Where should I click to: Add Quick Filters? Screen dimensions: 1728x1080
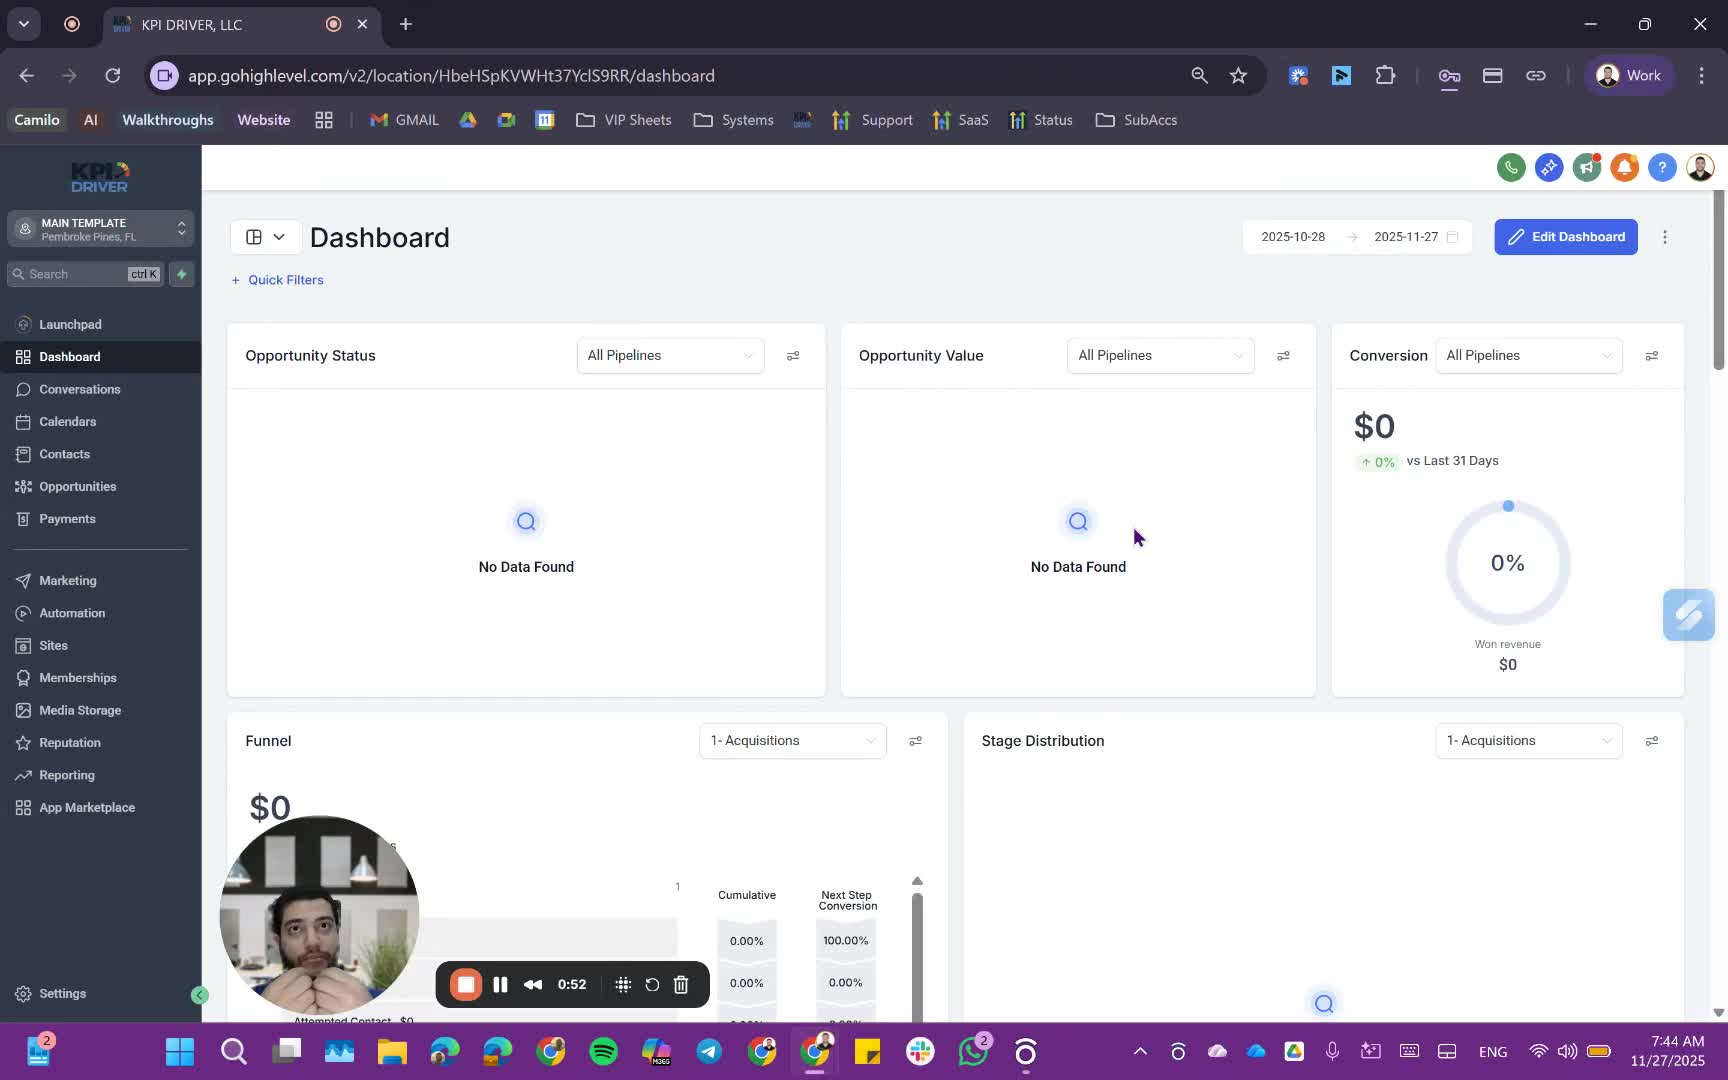click(277, 280)
